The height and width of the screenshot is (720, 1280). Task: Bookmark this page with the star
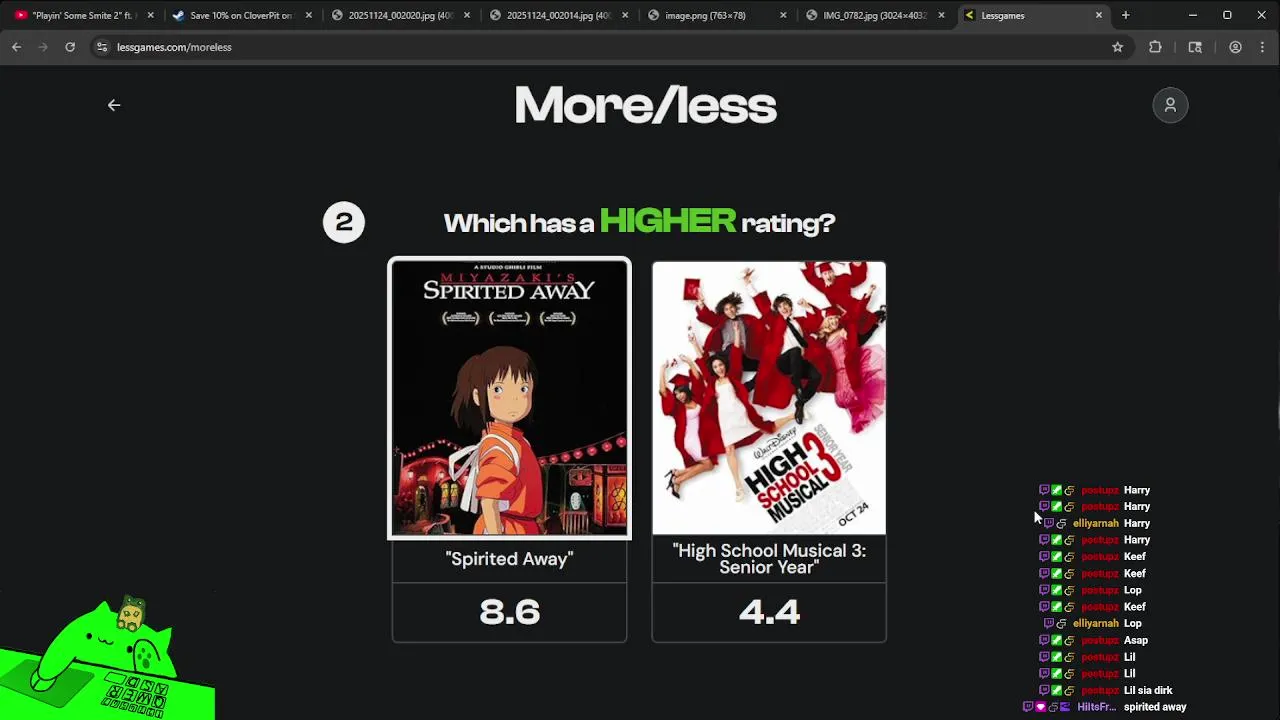click(1118, 47)
